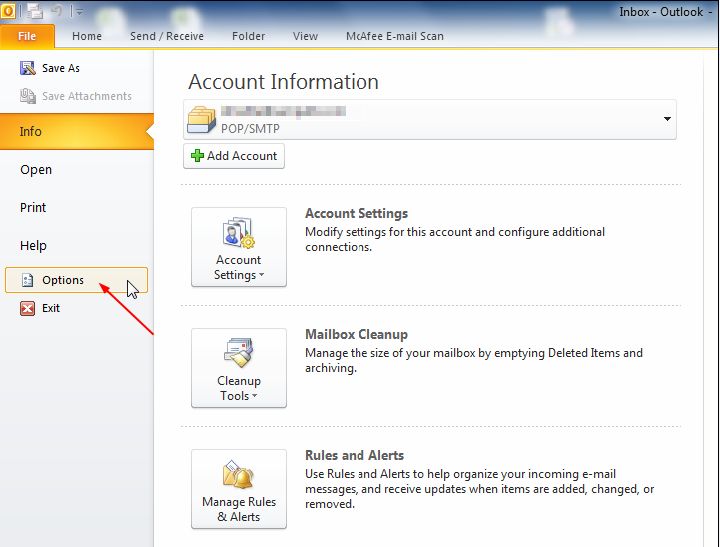Open the McAfee E-mail Scan tab
Screen dimensions: 720x547
pyautogui.click(x=395, y=36)
